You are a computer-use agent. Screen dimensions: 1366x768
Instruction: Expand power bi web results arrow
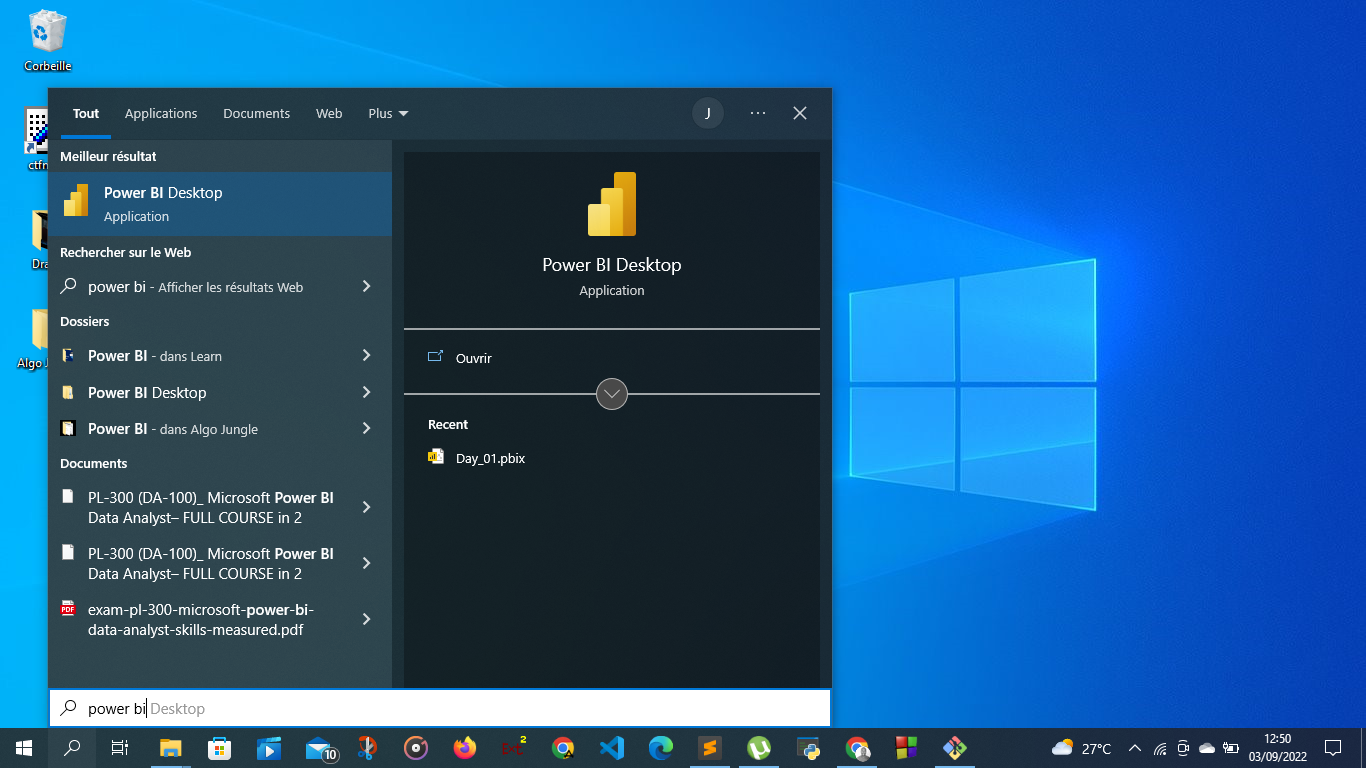click(366, 286)
